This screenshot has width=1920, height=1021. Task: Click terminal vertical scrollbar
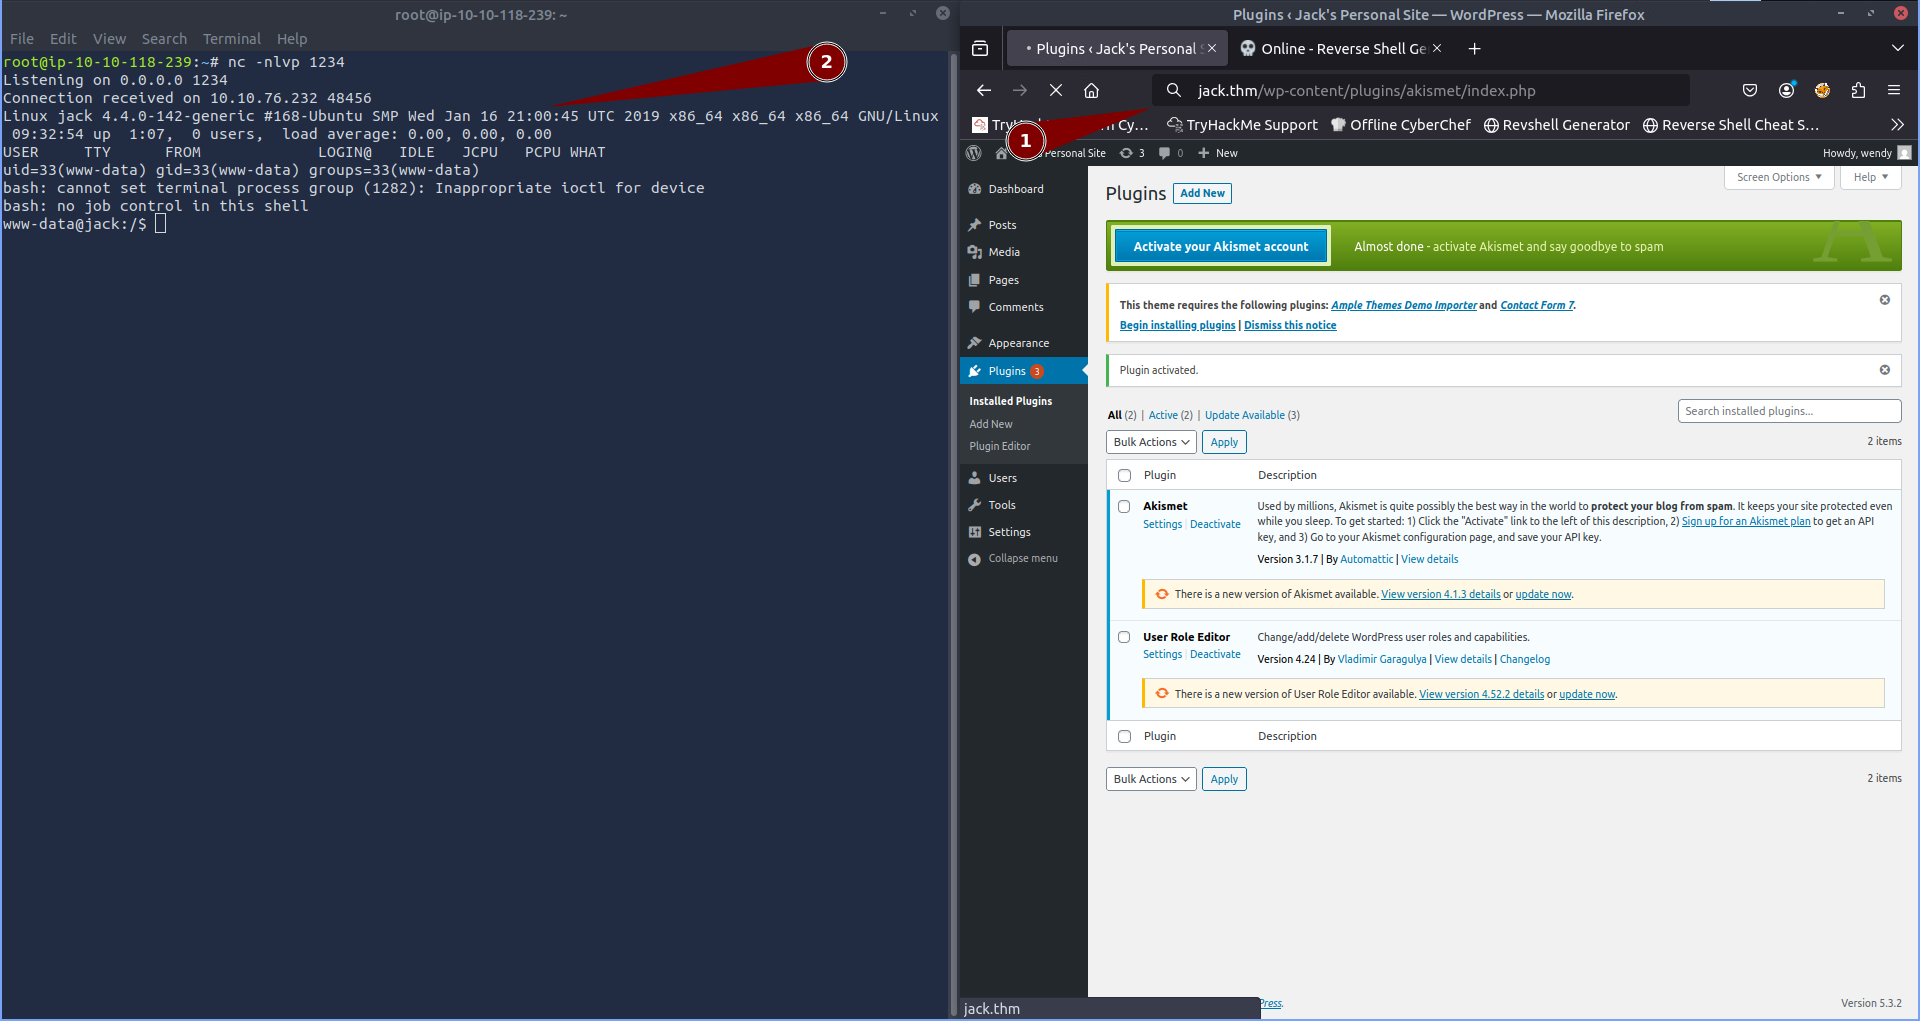[x=953, y=534]
